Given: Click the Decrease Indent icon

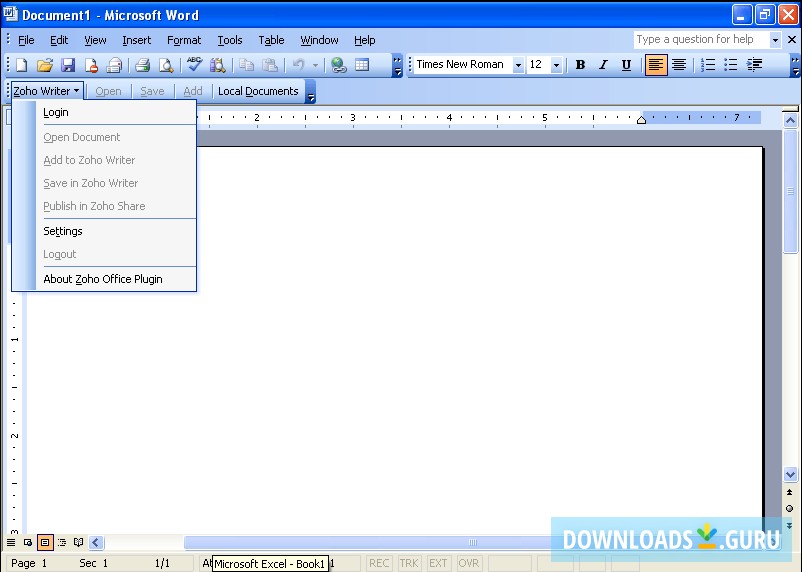Looking at the screenshot, I should (754, 65).
